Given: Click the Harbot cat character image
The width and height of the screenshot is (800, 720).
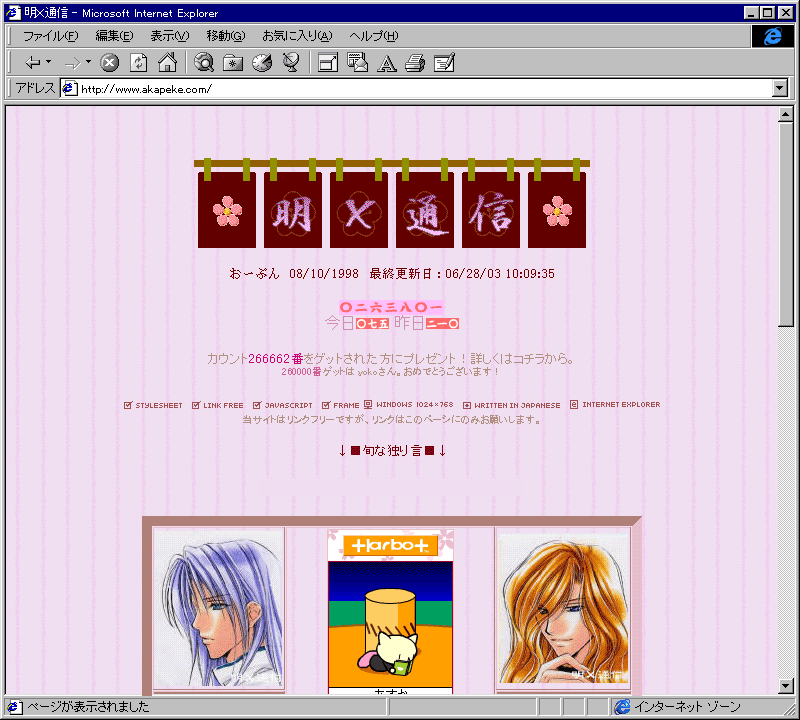Looking at the screenshot, I should pos(391,625).
